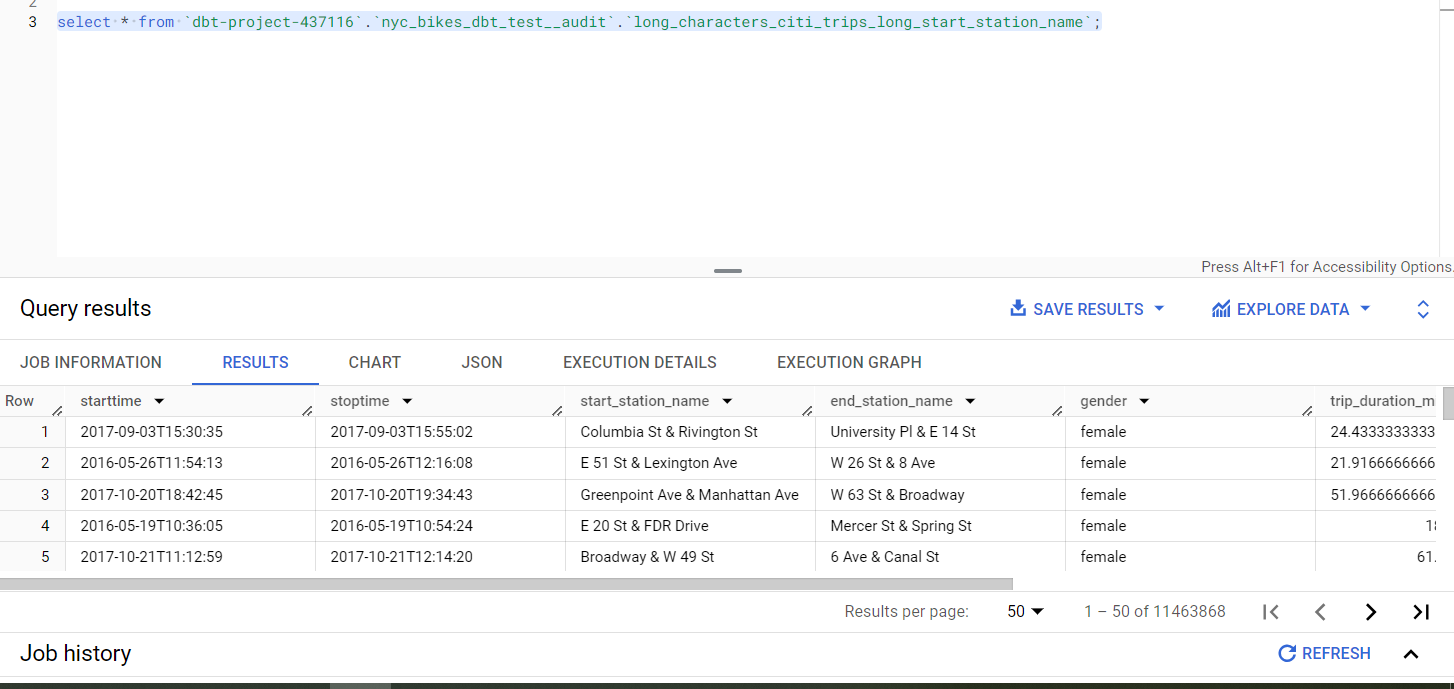
Task: Go to the previous results page
Action: tap(1320, 612)
